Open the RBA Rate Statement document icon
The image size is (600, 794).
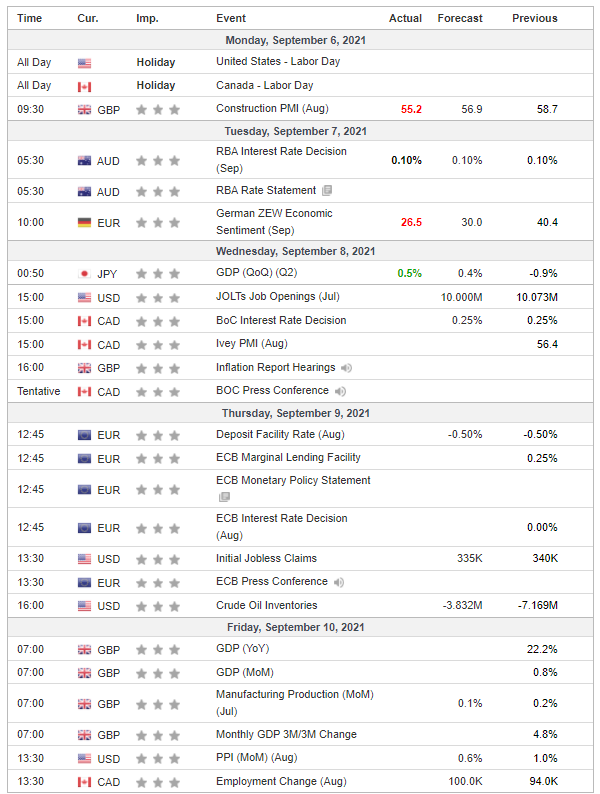(x=327, y=190)
